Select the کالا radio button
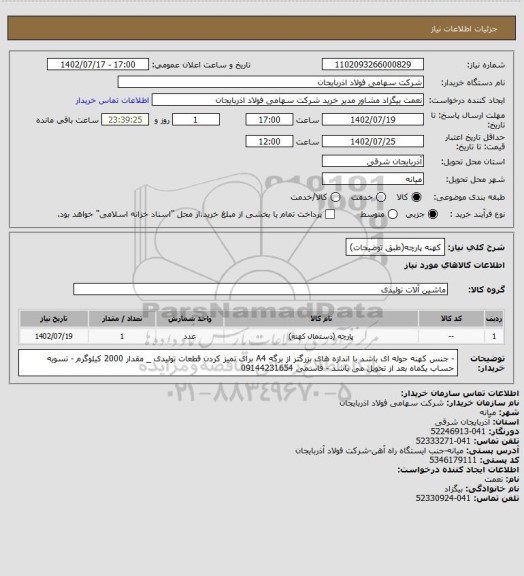Image resolution: width=524 pixels, height=576 pixels. coord(416,197)
